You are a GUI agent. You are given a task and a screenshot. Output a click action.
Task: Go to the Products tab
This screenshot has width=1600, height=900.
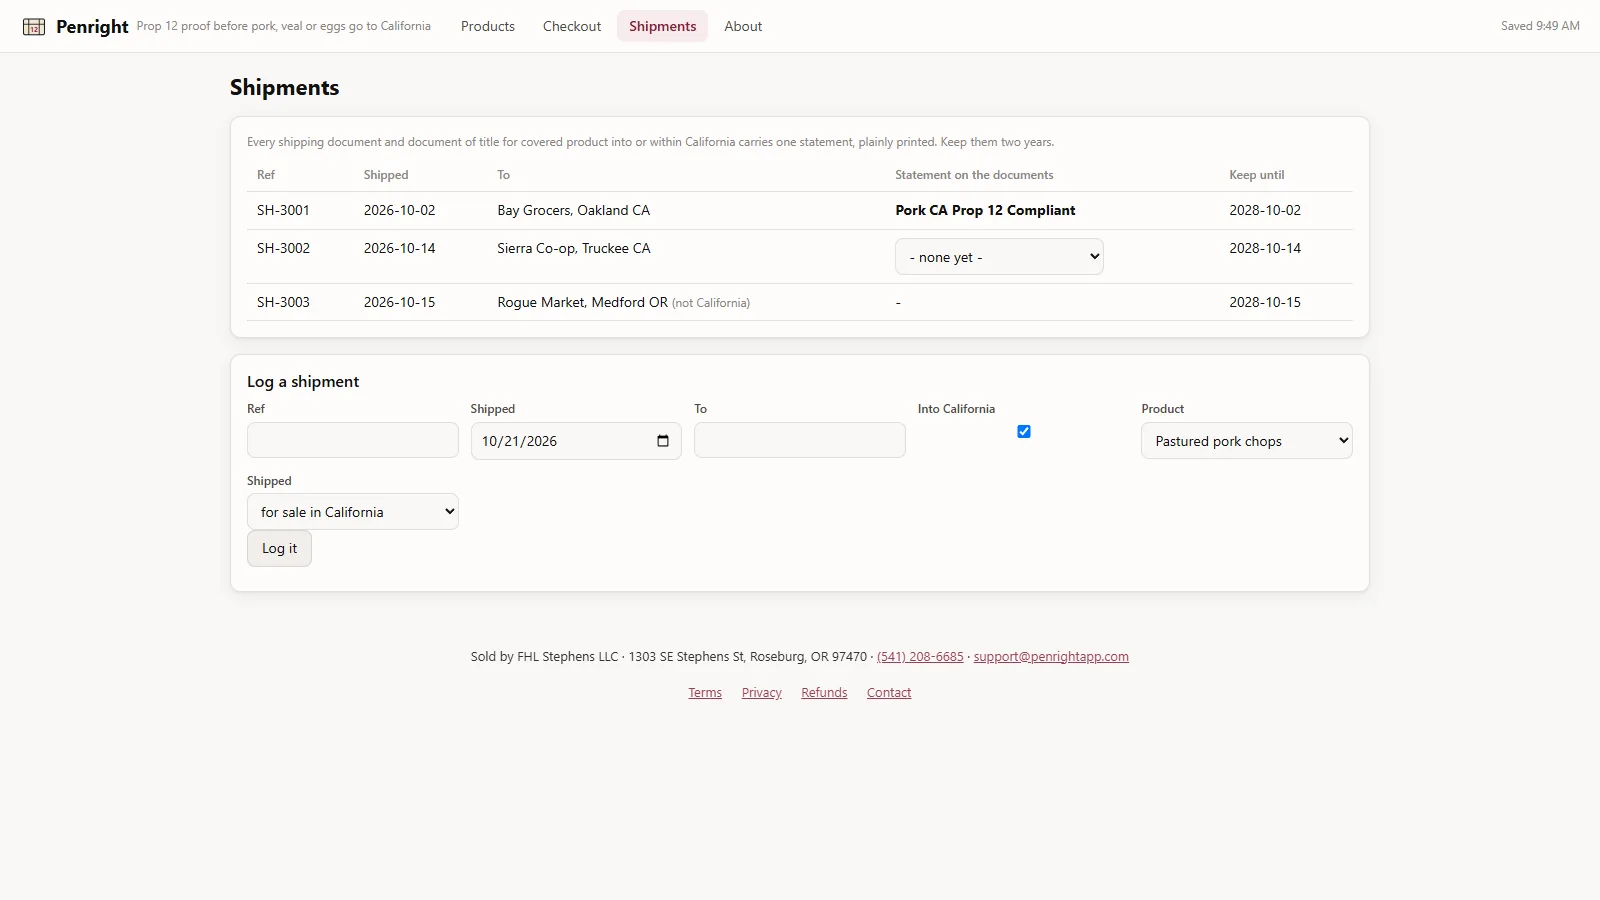(x=488, y=26)
